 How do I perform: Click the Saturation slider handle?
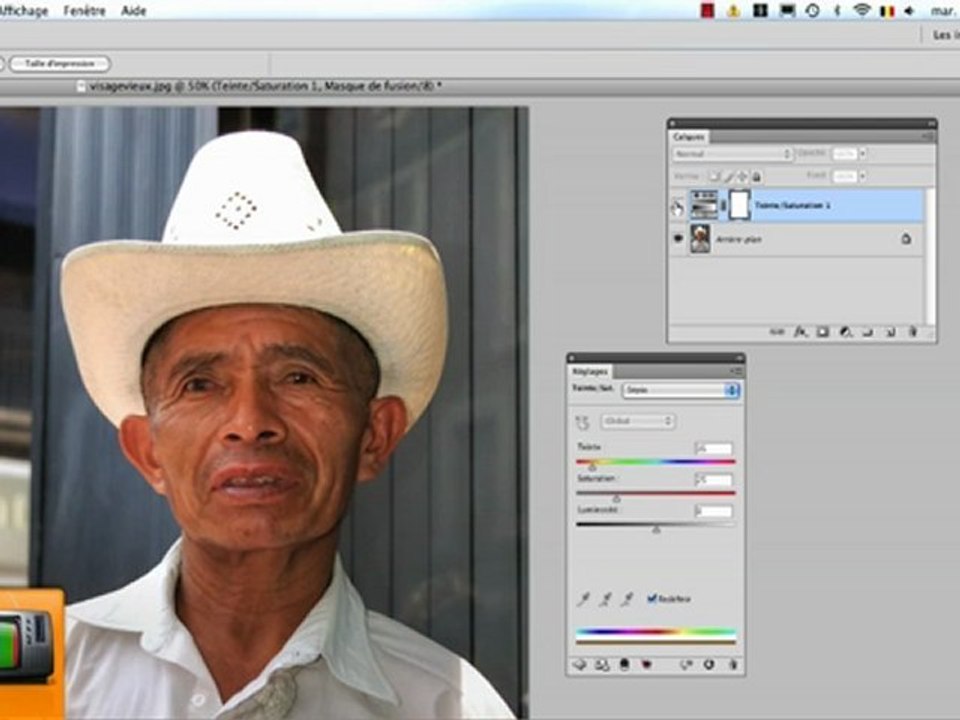point(617,498)
